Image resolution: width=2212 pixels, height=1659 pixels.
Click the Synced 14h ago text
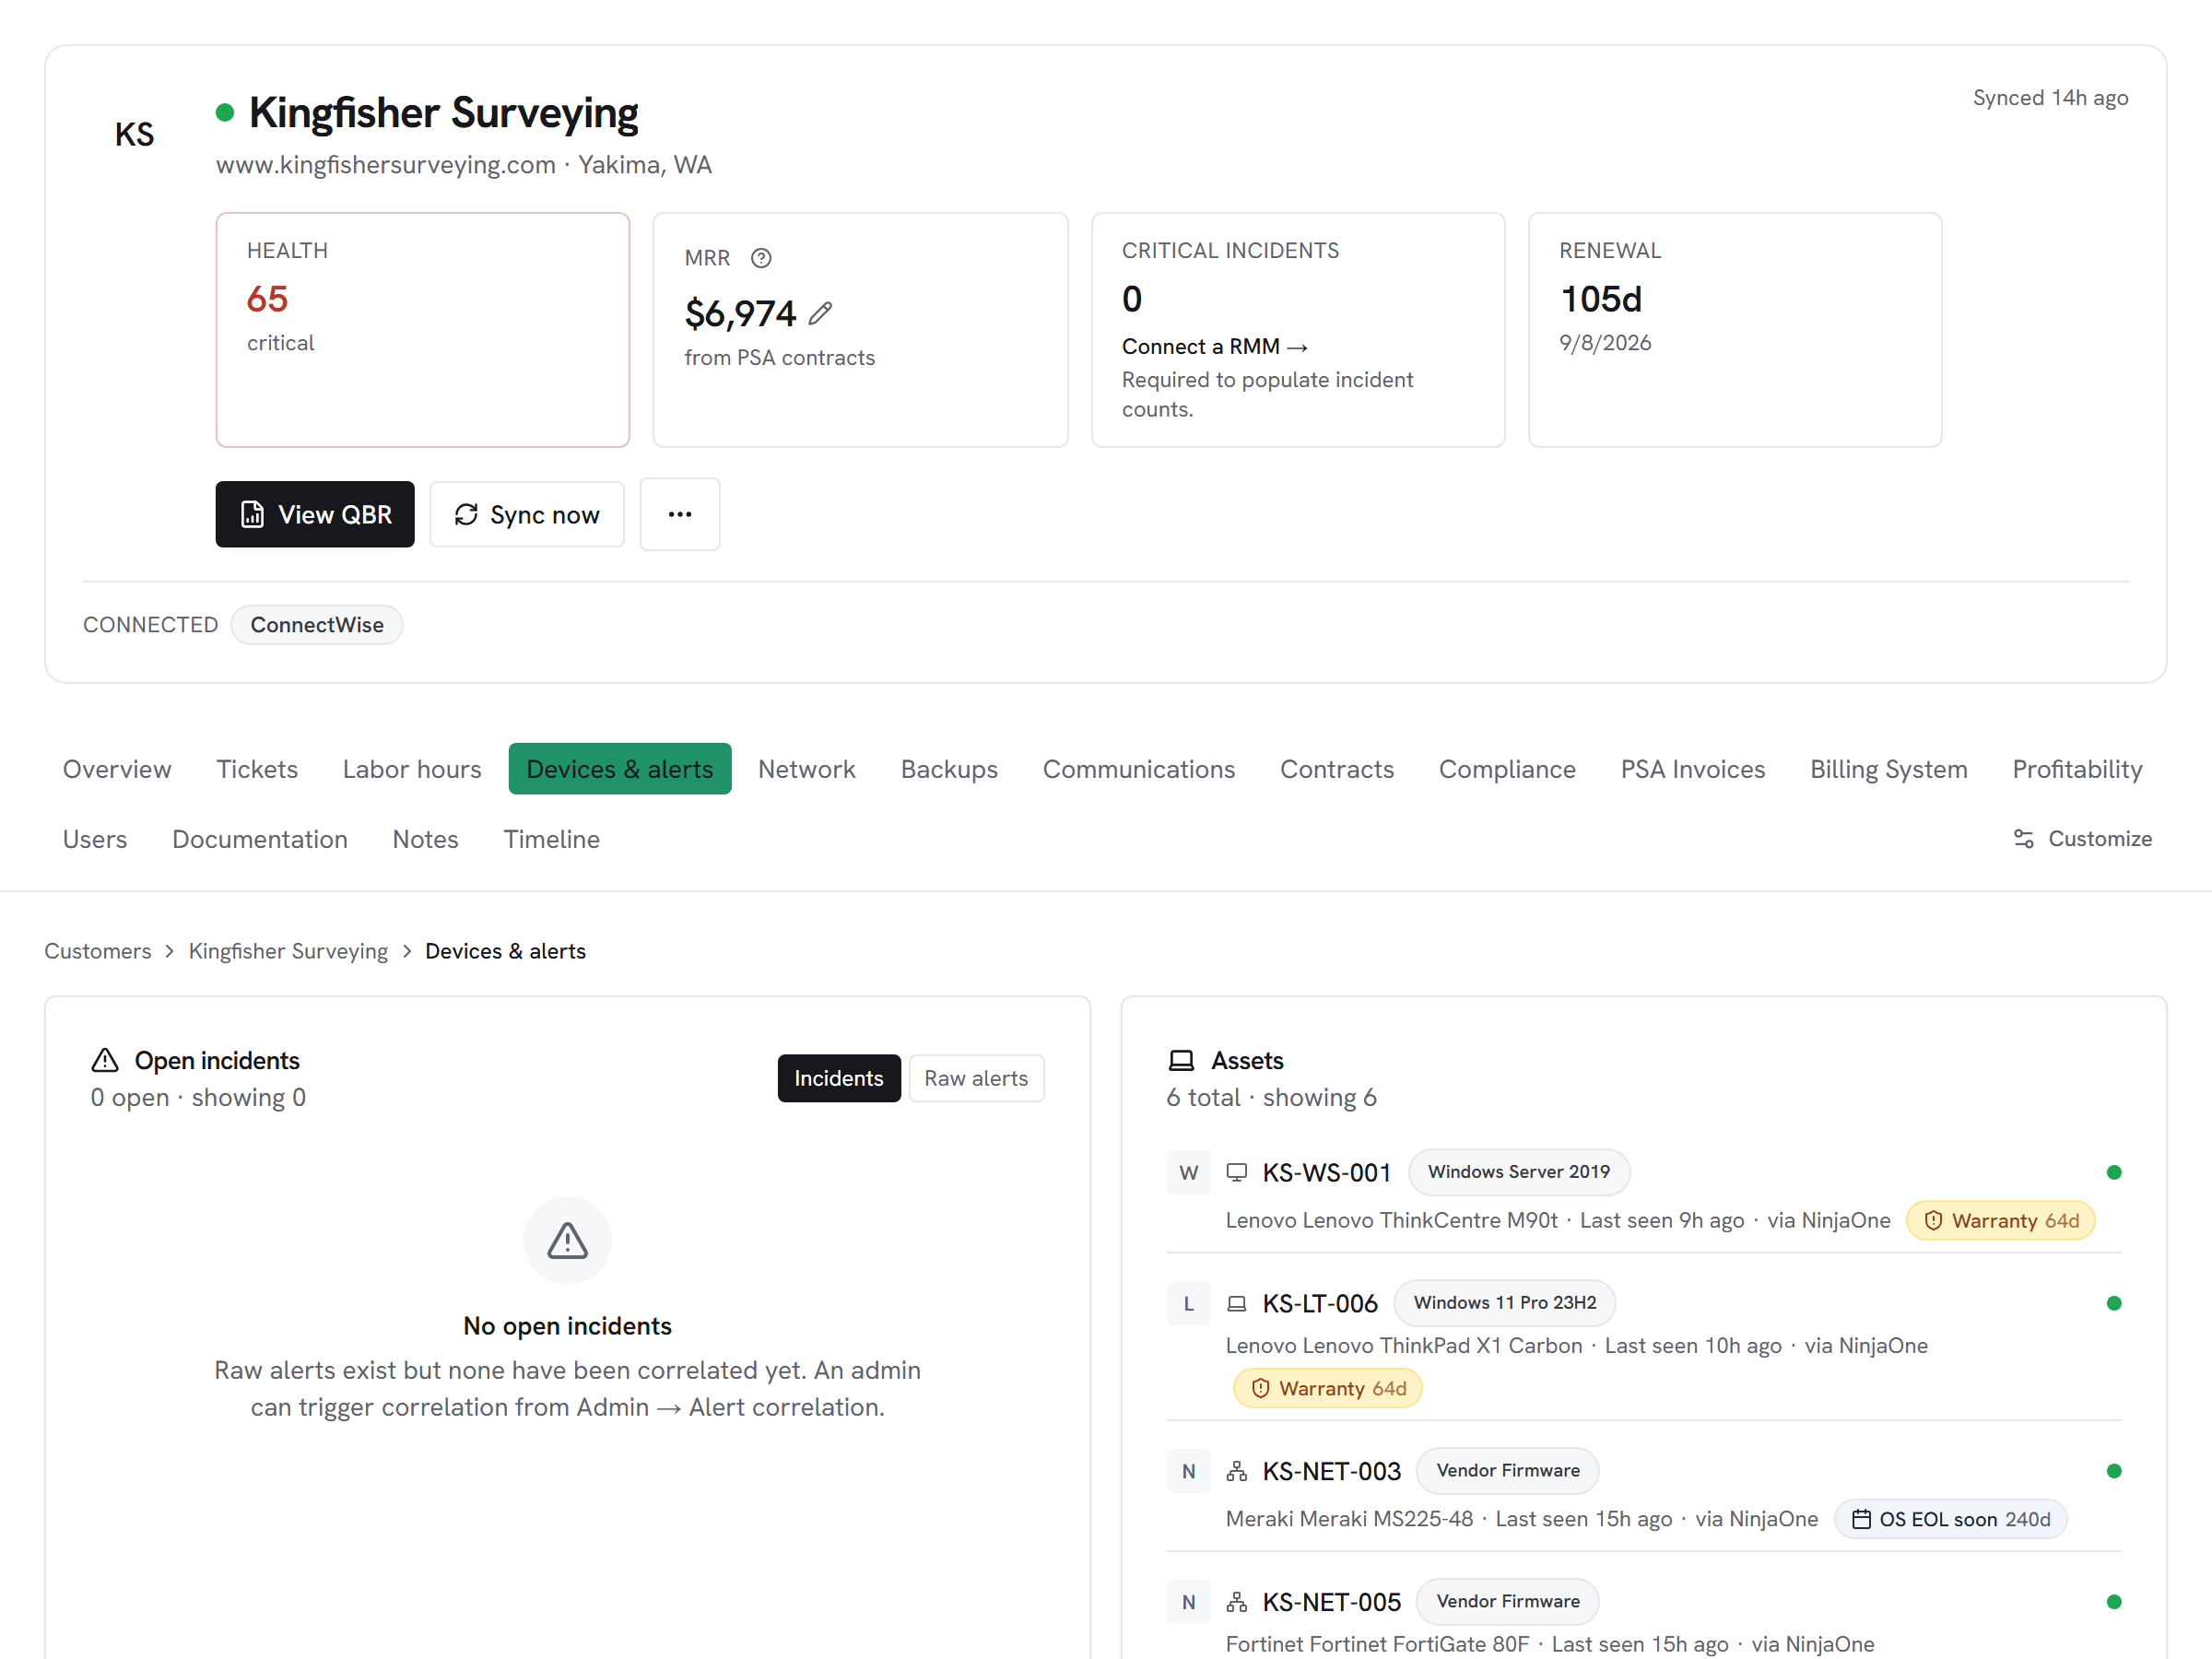coord(2050,98)
